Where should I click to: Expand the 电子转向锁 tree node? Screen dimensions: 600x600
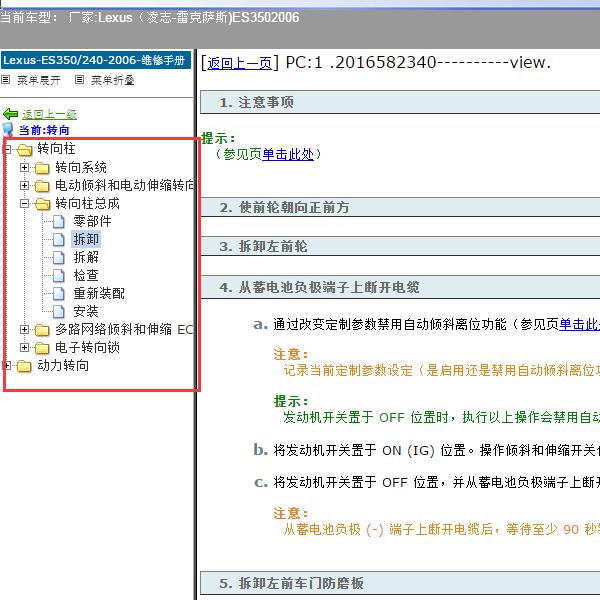pos(24,347)
